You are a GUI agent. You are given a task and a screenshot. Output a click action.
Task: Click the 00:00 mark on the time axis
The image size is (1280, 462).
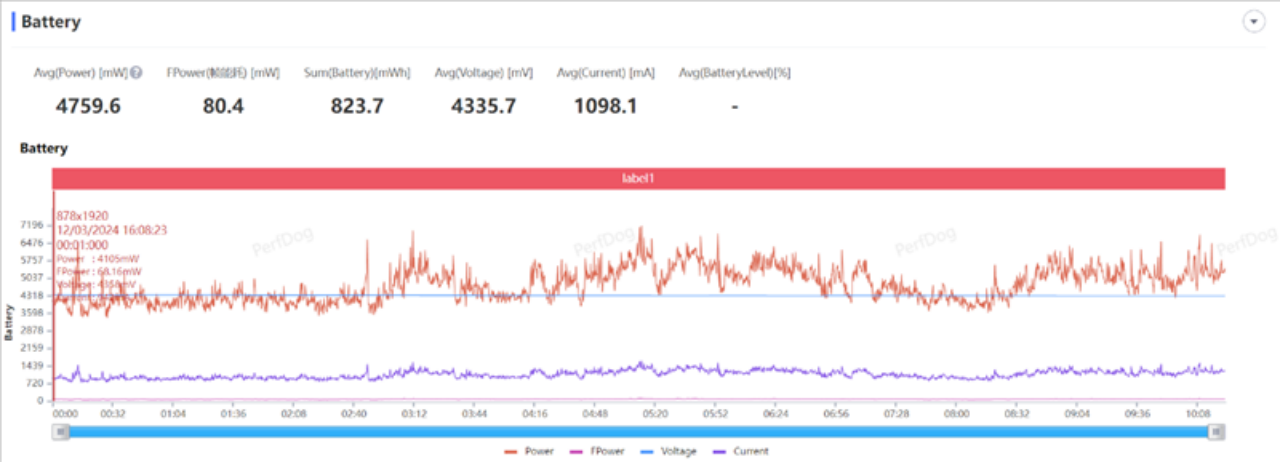(x=66, y=412)
